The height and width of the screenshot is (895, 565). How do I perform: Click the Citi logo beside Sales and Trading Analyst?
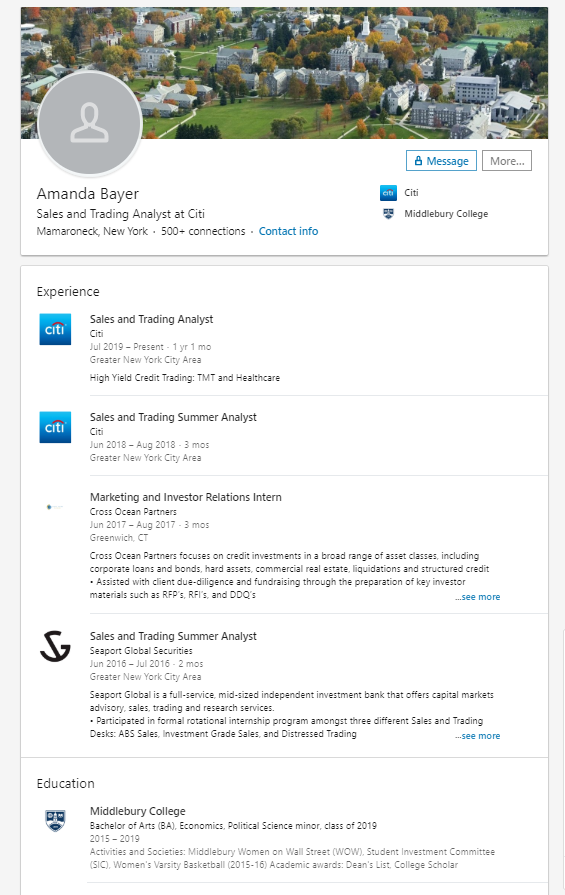coord(55,329)
